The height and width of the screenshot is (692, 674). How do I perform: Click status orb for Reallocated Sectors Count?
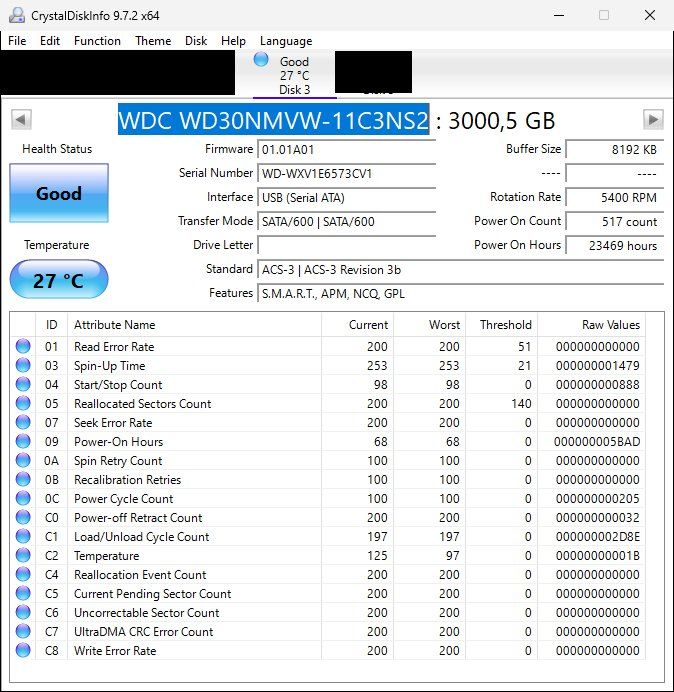coord(23,403)
